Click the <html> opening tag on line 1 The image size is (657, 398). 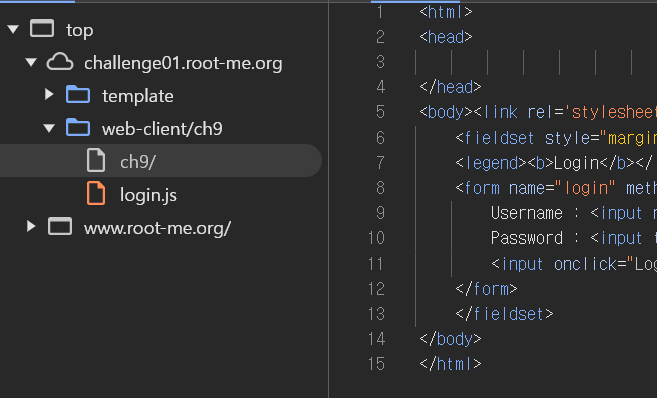[446, 12]
